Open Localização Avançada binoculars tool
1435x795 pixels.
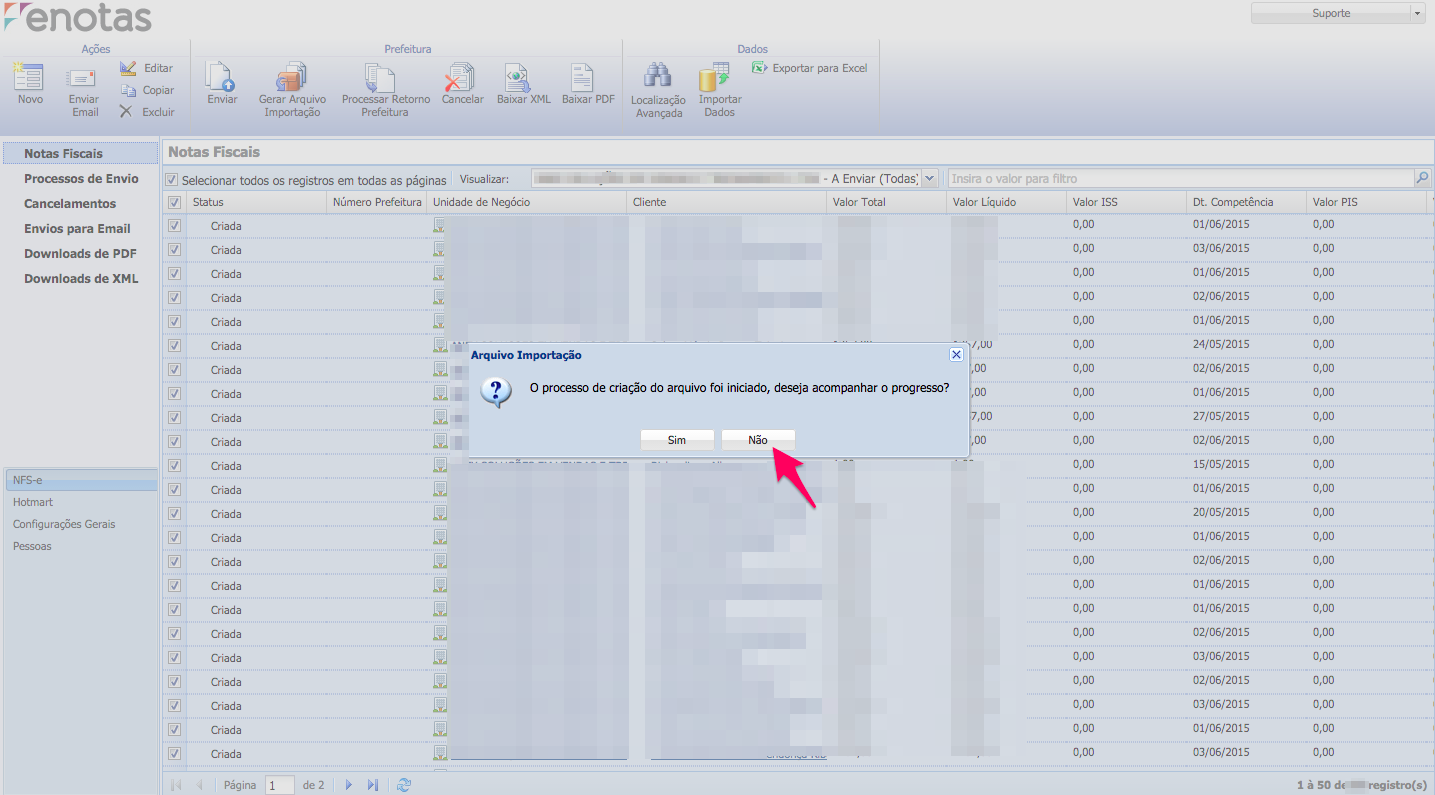click(x=658, y=91)
